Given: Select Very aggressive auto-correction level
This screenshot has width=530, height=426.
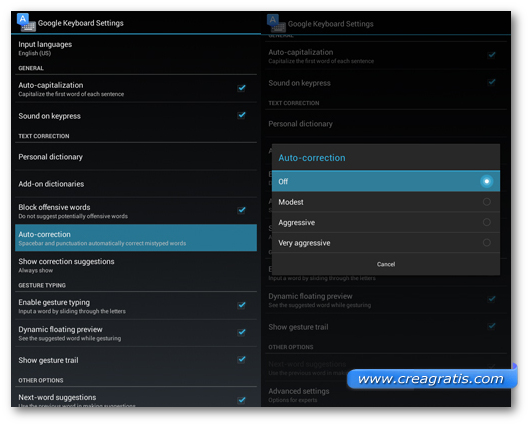Looking at the screenshot, I should (386, 242).
